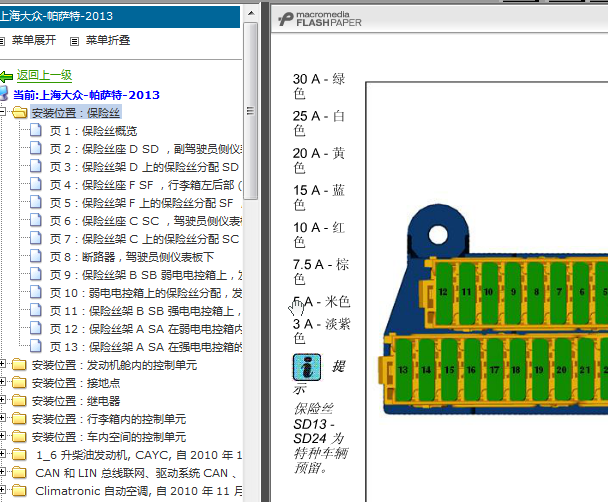The height and width of the screenshot is (502, 608).
Task: Click document icon for 页 4 保险丝座 F SF
Action: [36, 184]
